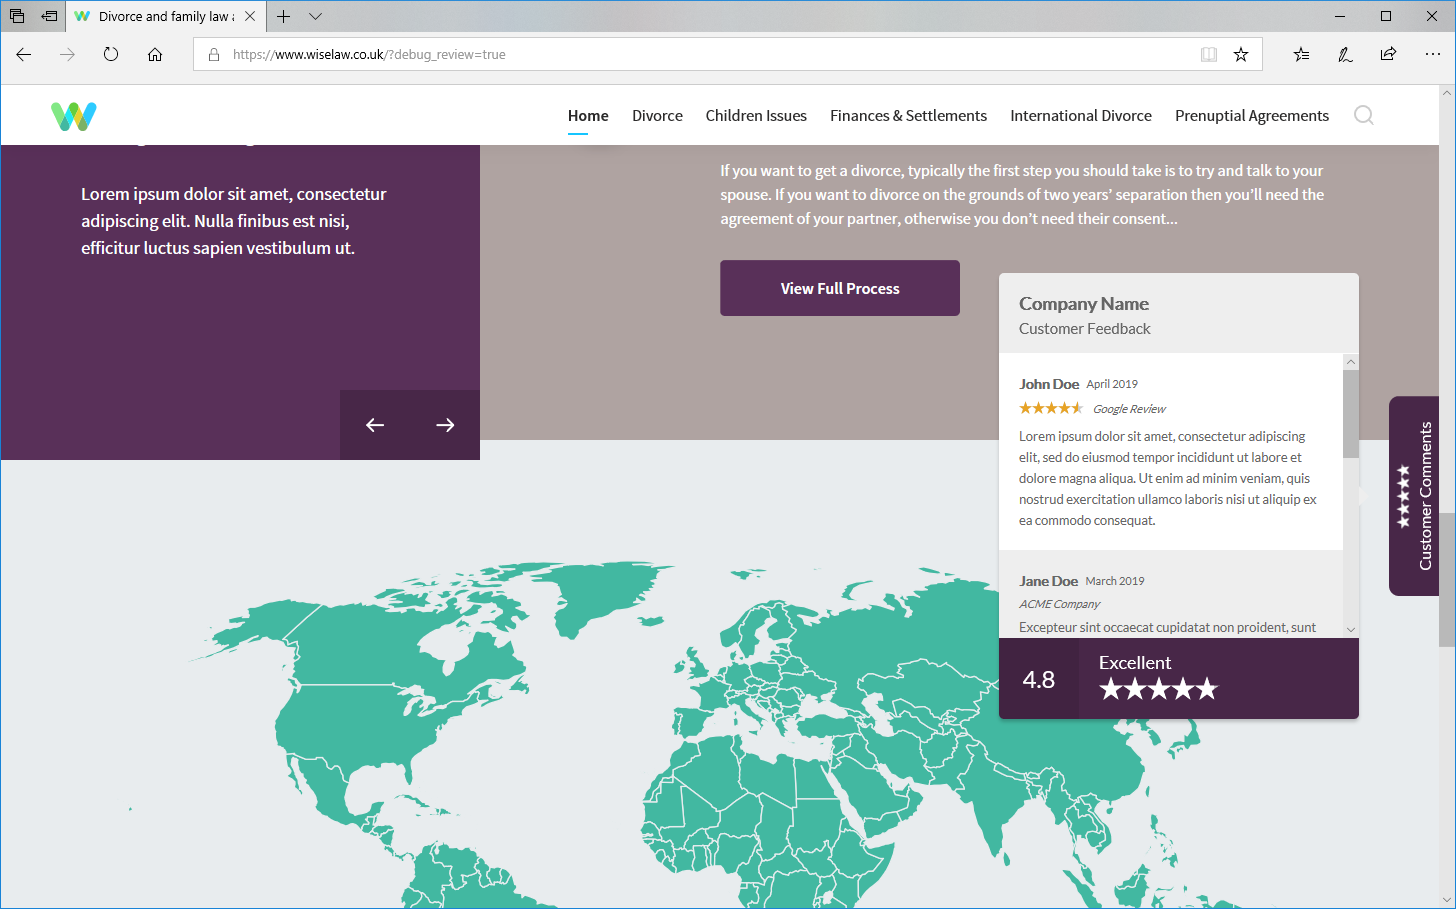Viewport: 1456px width, 909px height.
Task: Open the favorites hub icon
Action: pyautogui.click(x=1301, y=54)
